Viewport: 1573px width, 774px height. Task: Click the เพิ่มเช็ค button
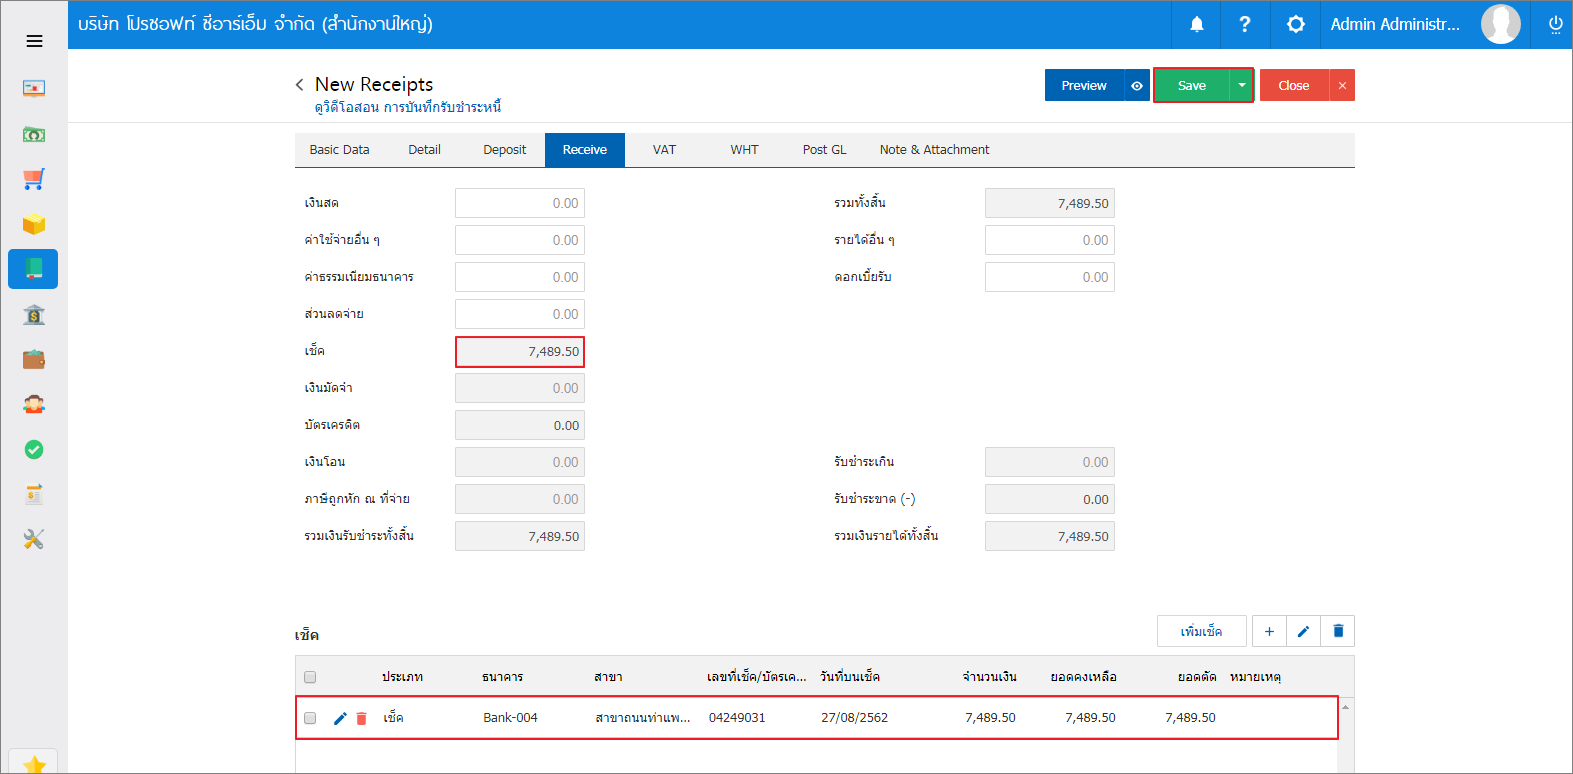1201,631
